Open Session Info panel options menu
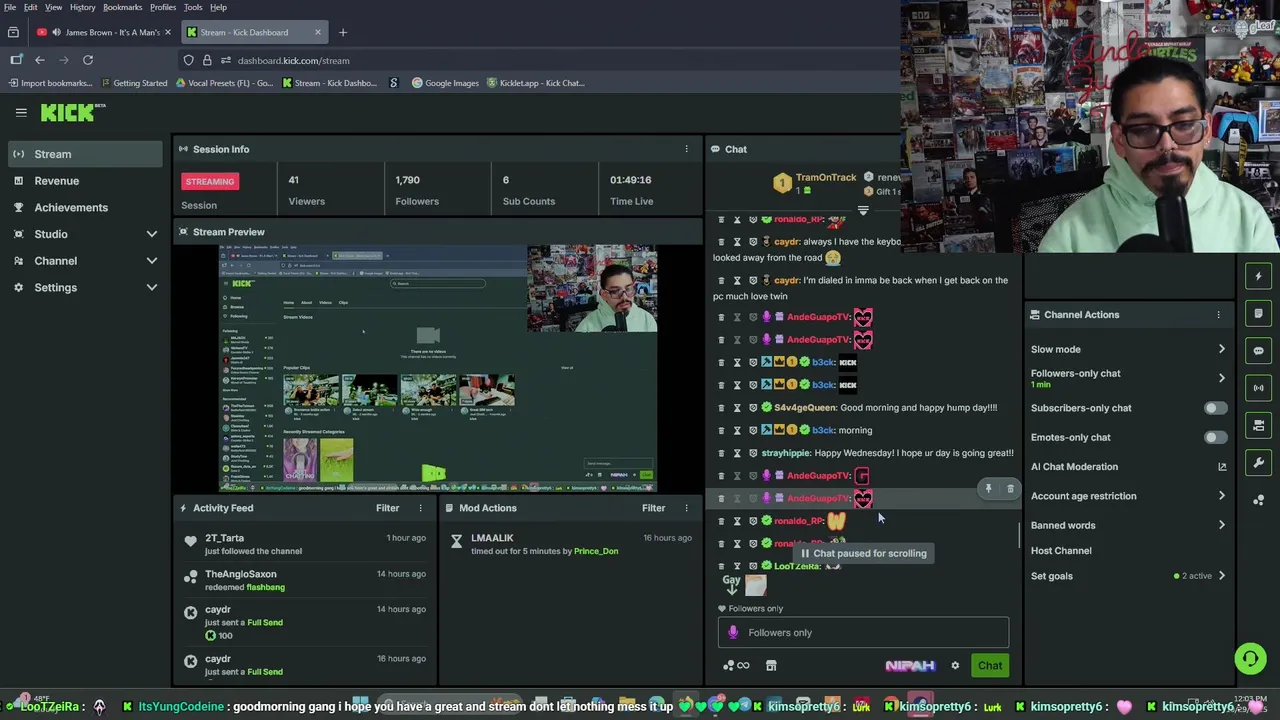This screenshot has width=1280, height=720. click(686, 149)
